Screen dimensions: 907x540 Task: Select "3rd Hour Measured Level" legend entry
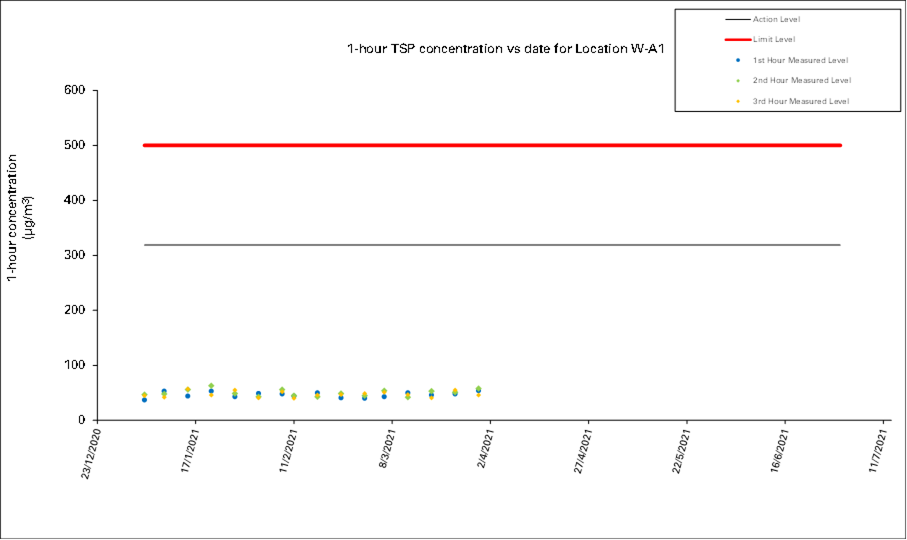click(800, 101)
